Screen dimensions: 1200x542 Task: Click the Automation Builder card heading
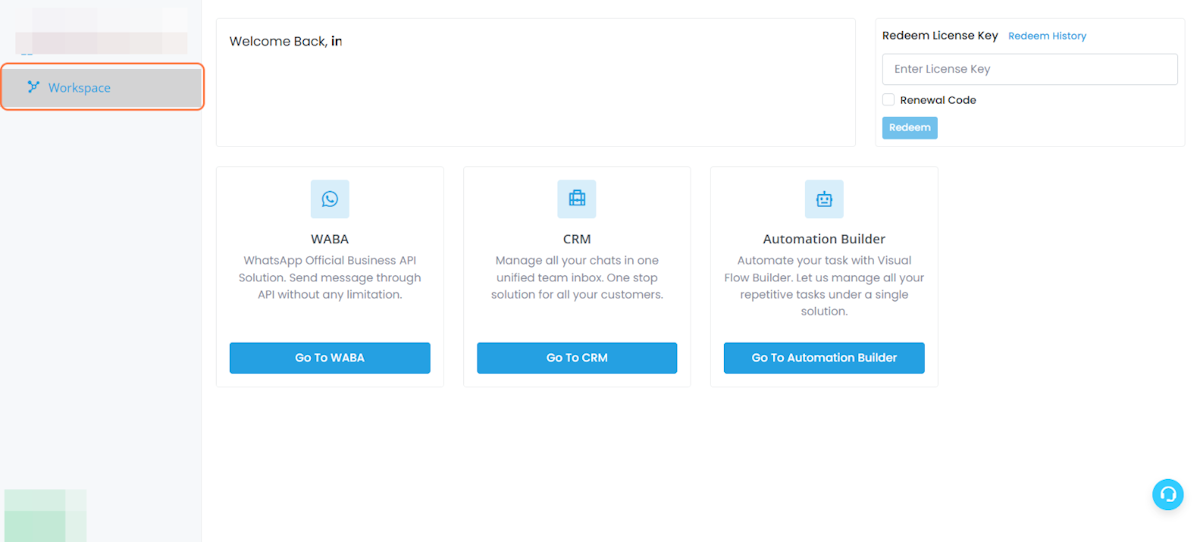click(x=824, y=239)
